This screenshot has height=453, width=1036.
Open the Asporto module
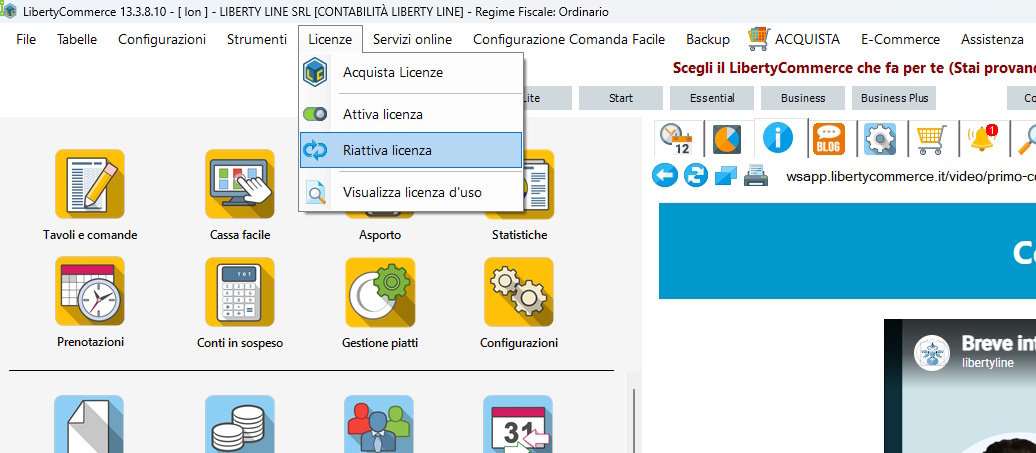(x=380, y=234)
